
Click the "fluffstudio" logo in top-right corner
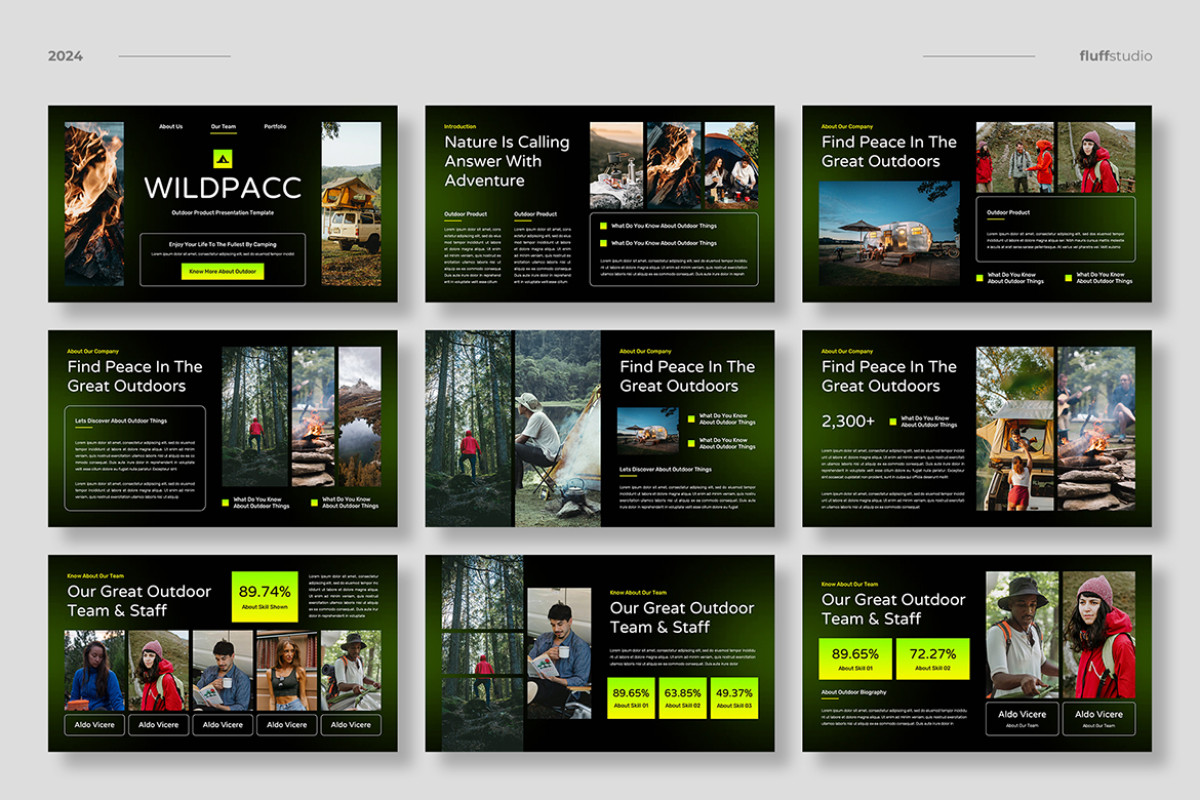(1115, 56)
